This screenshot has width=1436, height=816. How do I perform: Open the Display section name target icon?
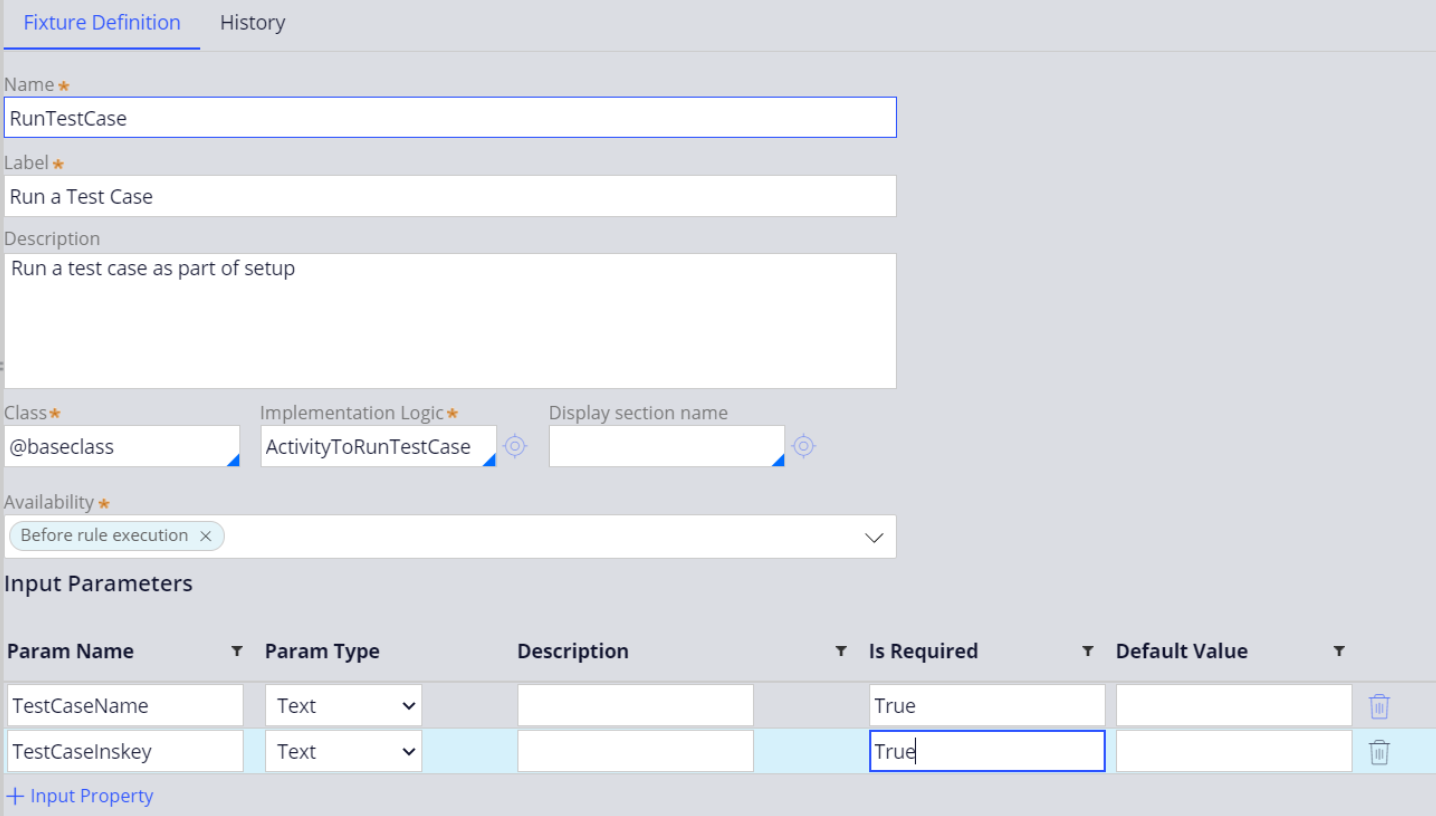click(x=803, y=446)
